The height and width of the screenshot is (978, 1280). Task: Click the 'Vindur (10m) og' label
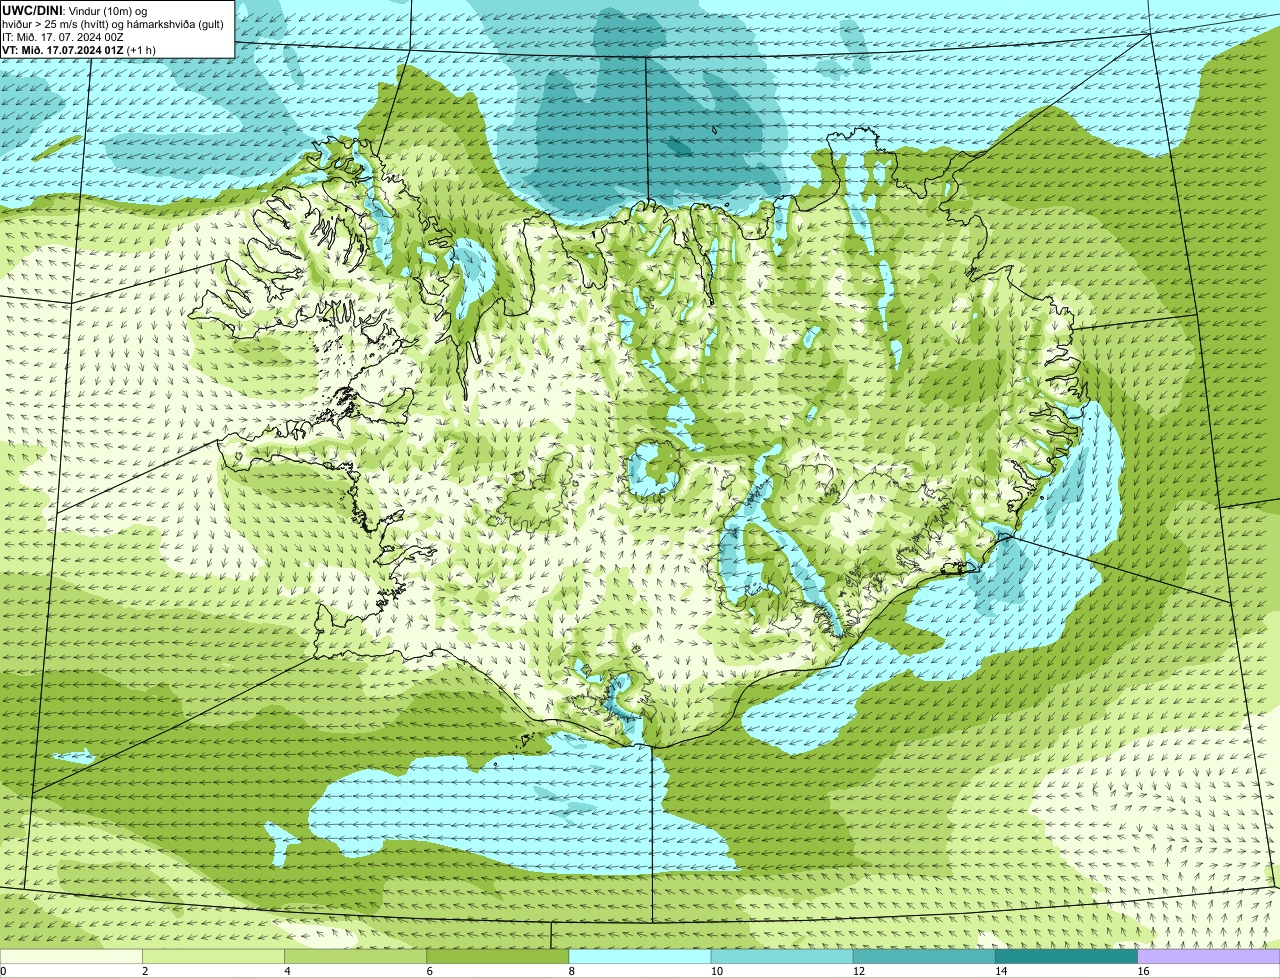point(106,11)
